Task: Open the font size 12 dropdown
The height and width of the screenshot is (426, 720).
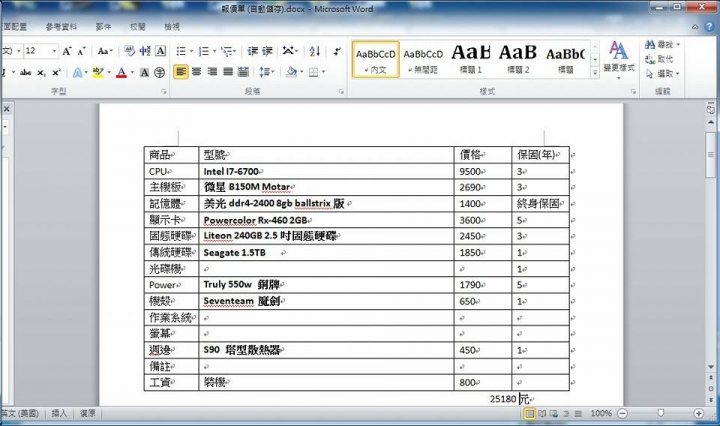Action: pyautogui.click(x=55, y=51)
